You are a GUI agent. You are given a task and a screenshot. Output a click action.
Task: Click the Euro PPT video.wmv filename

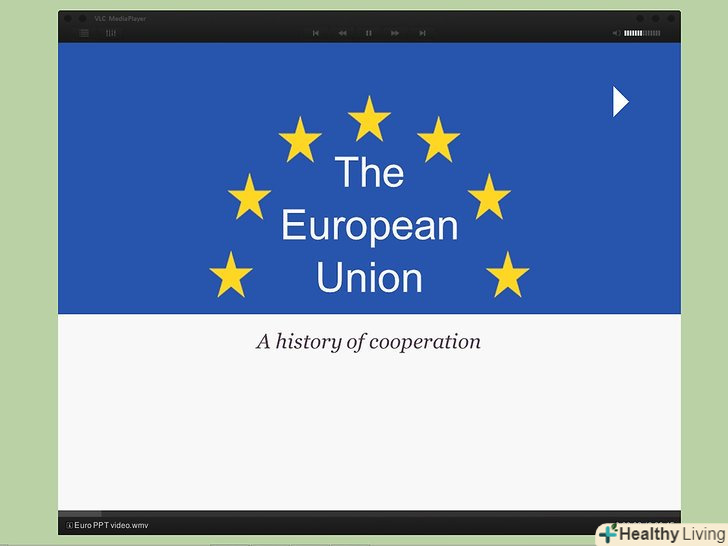pos(111,526)
